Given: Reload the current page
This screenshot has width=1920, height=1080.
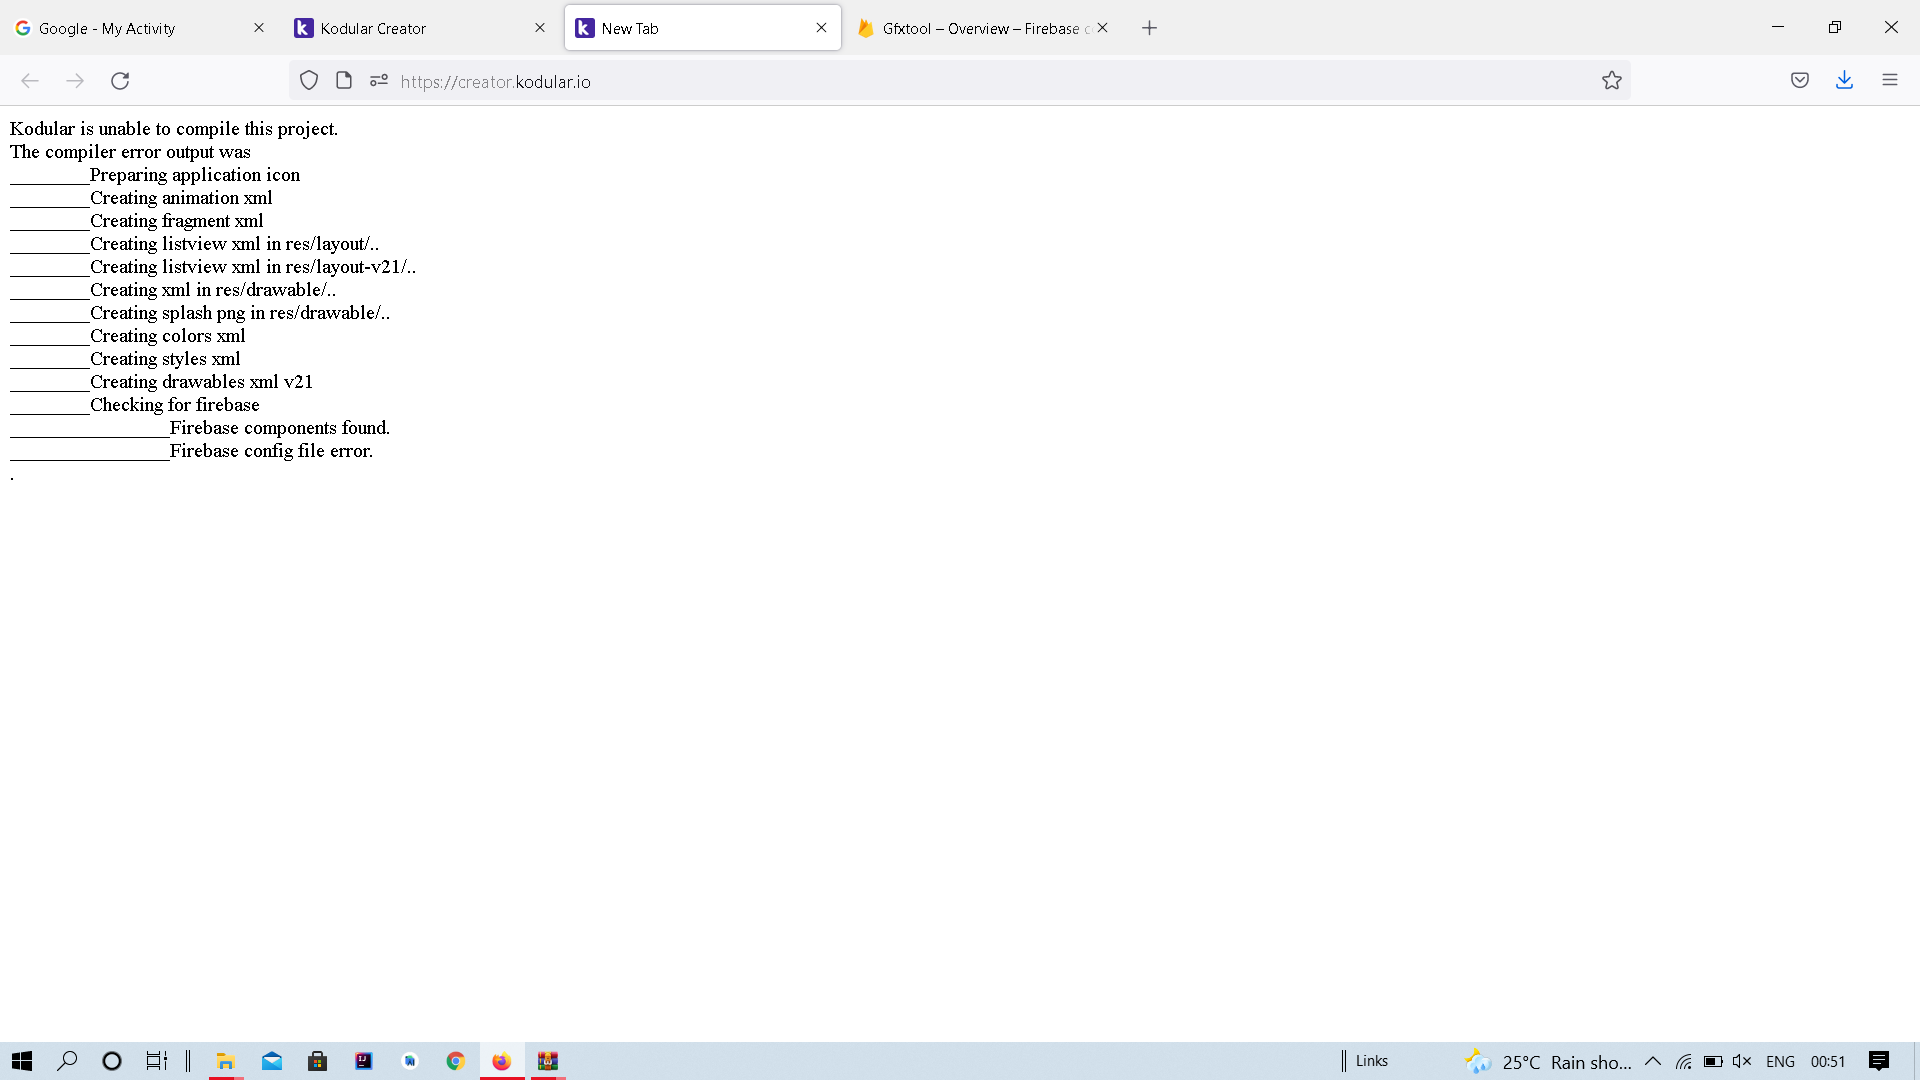Looking at the screenshot, I should [120, 81].
